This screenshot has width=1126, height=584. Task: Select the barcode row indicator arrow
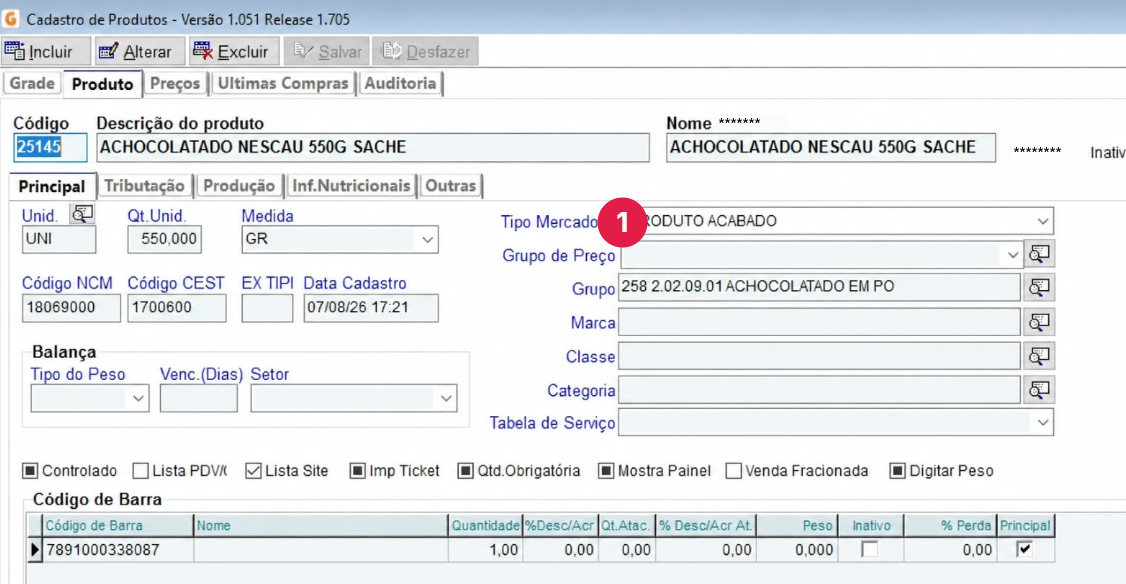tap(34, 550)
